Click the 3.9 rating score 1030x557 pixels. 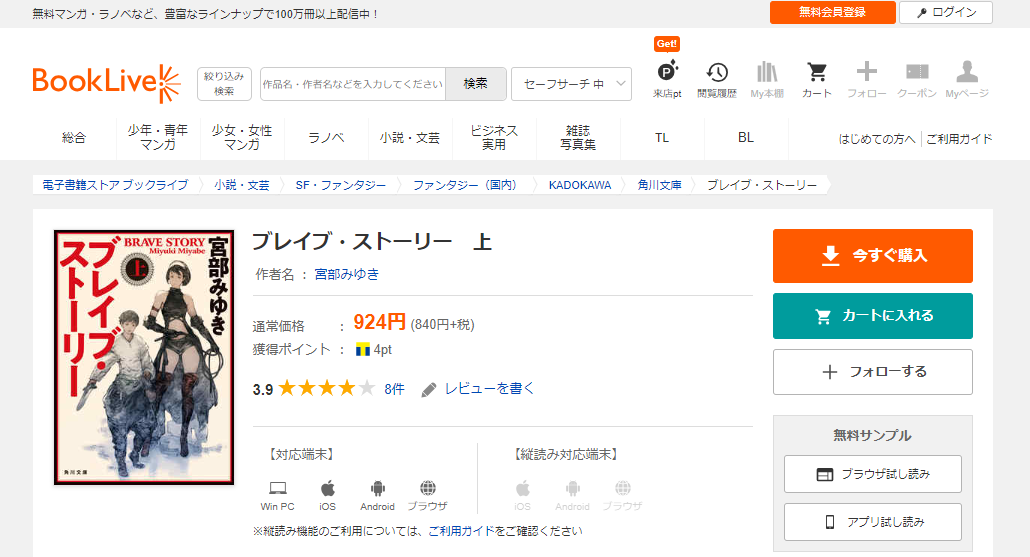pos(263,390)
